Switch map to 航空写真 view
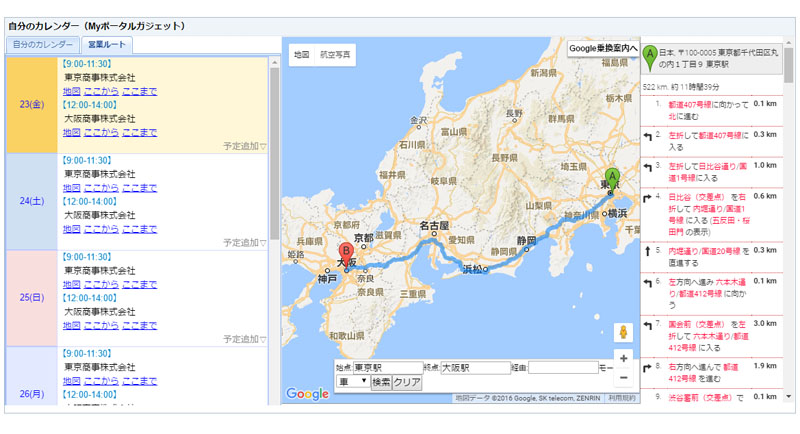The height and width of the screenshot is (434, 800). click(x=335, y=55)
